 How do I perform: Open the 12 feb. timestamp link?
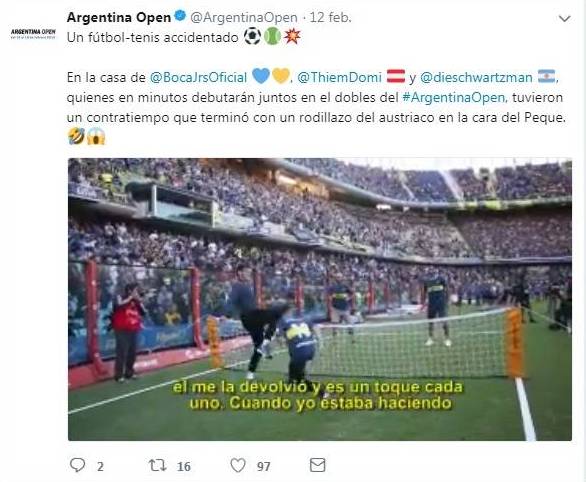(x=330, y=18)
